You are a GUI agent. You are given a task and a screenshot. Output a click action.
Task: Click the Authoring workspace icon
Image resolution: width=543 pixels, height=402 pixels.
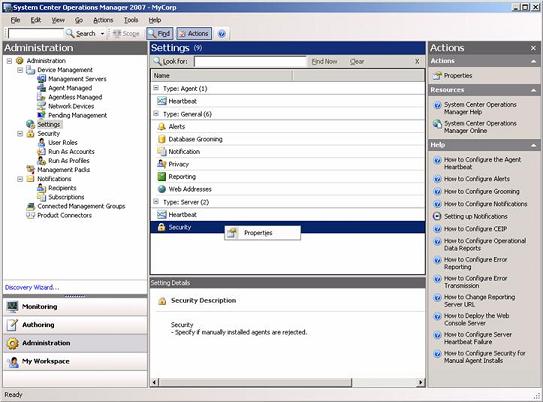point(13,325)
